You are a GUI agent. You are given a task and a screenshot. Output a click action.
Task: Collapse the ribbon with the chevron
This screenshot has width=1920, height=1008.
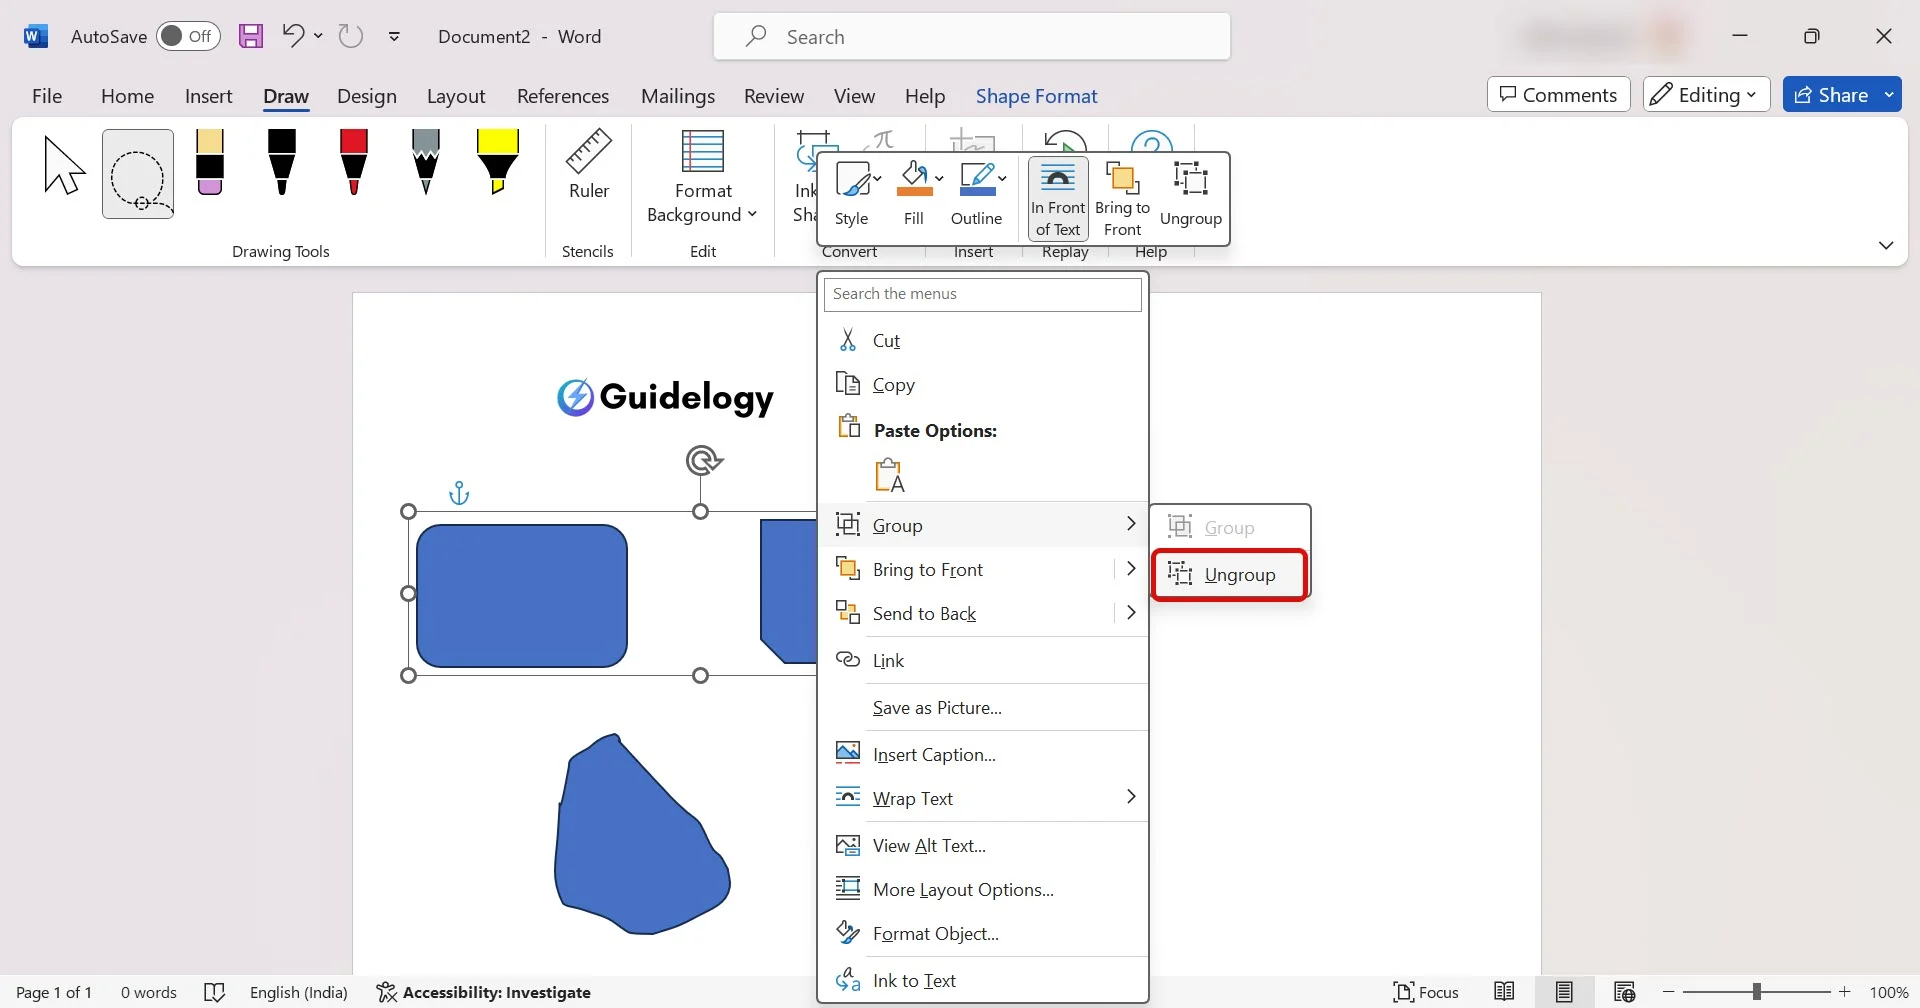[x=1886, y=245]
